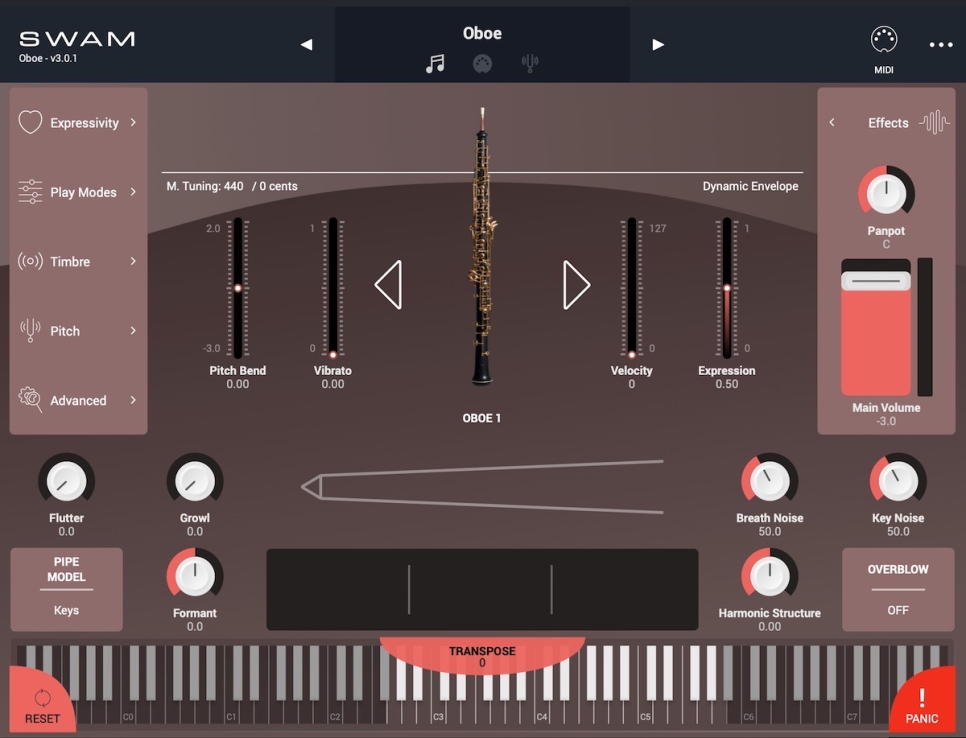Click the OBOE 1 instrument label
This screenshot has height=738, width=966.
pos(482,418)
